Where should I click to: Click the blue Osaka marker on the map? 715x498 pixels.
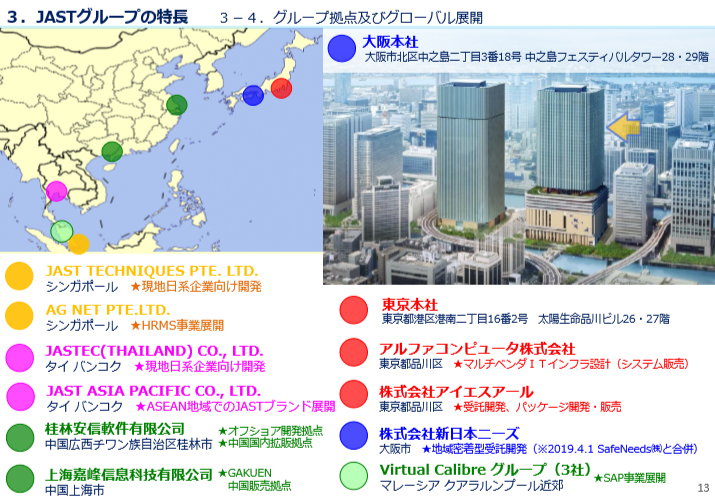tap(253, 95)
